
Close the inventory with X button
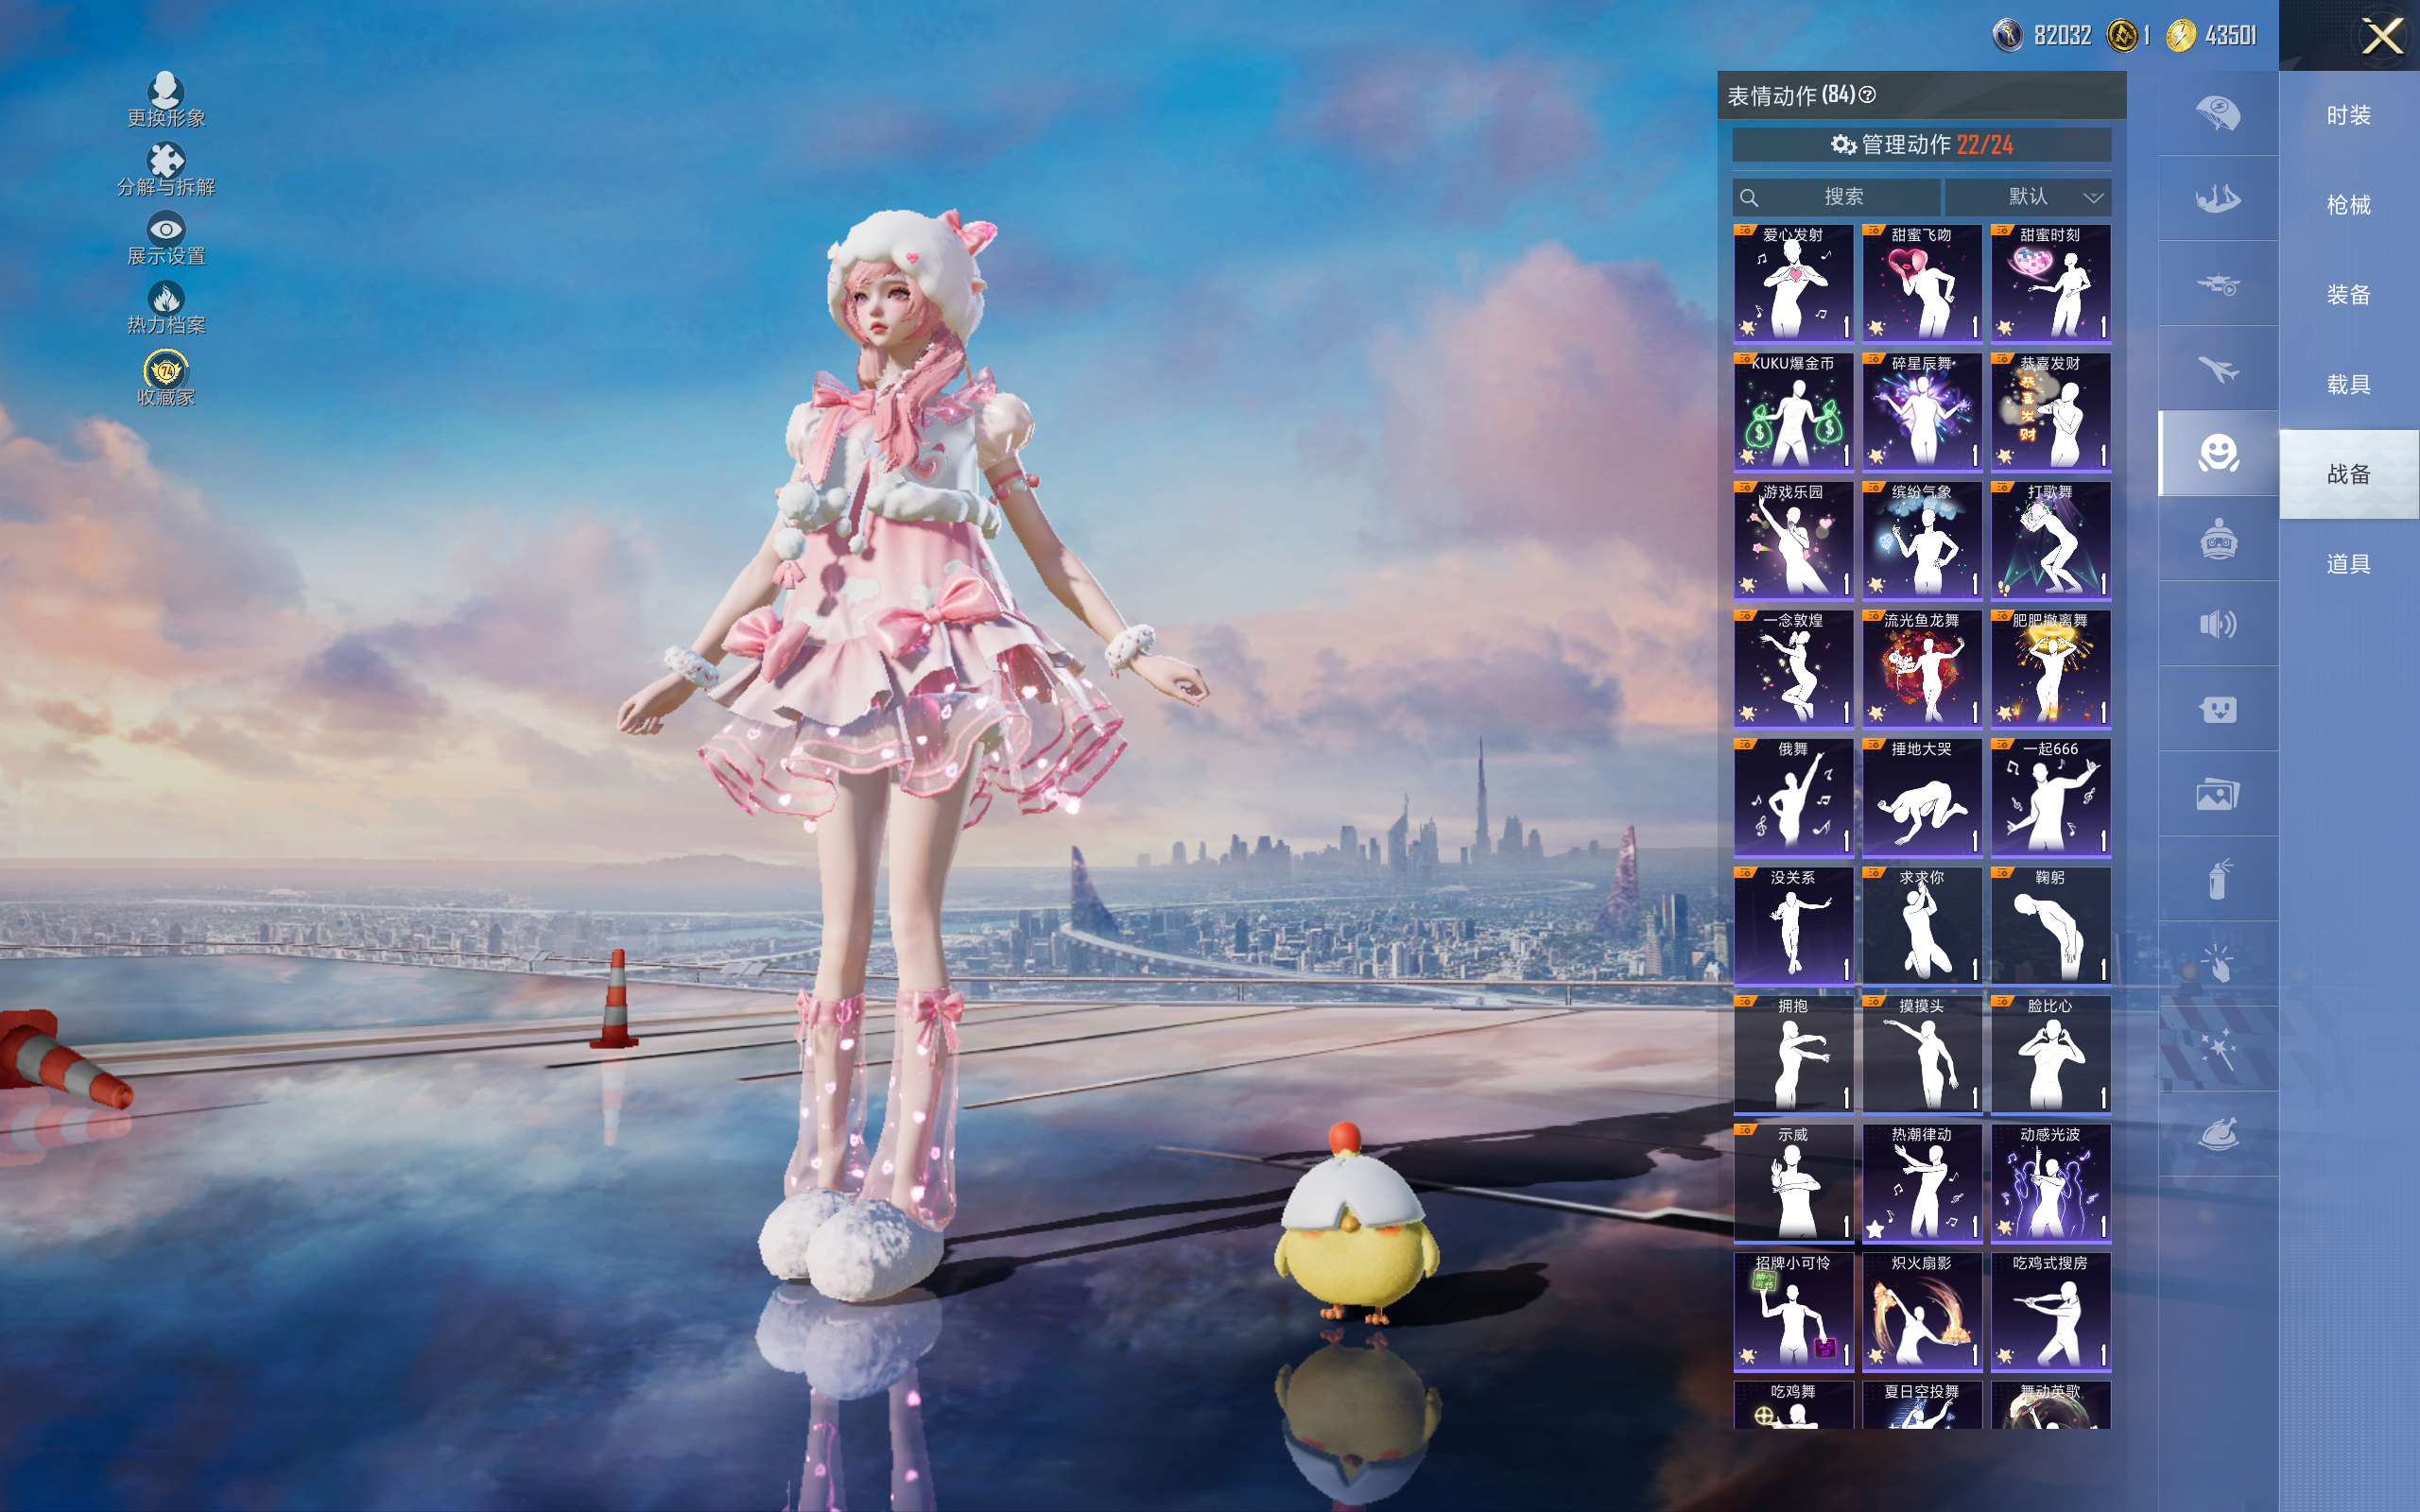[x=2381, y=37]
